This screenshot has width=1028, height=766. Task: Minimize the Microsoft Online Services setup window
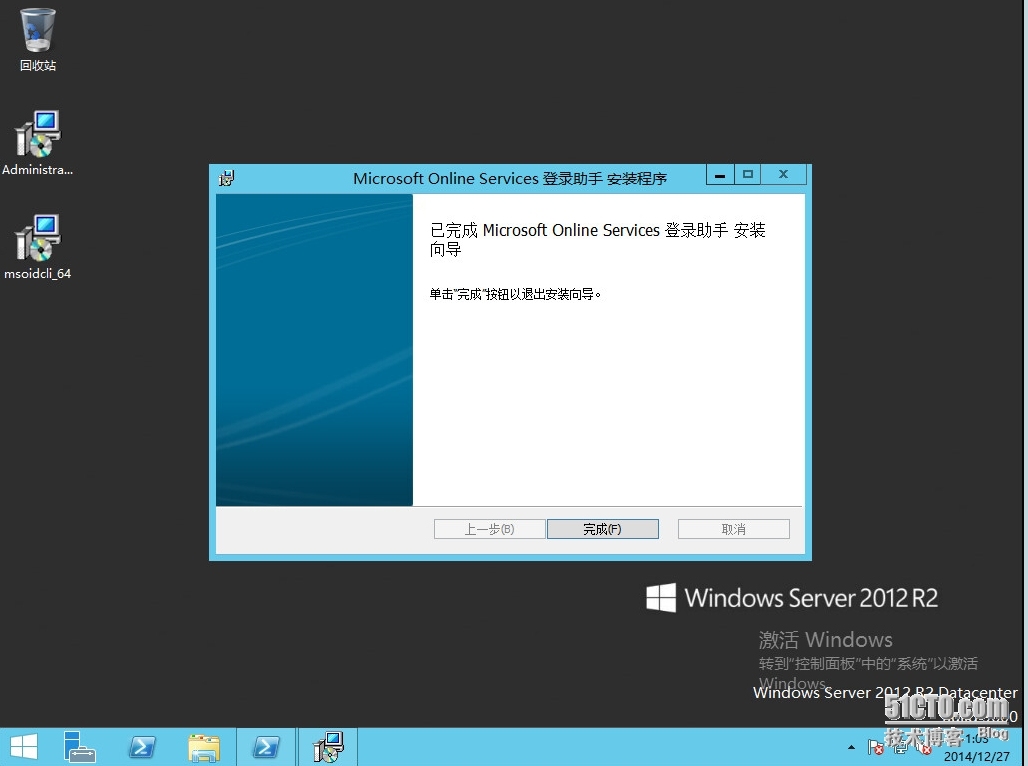coord(720,174)
